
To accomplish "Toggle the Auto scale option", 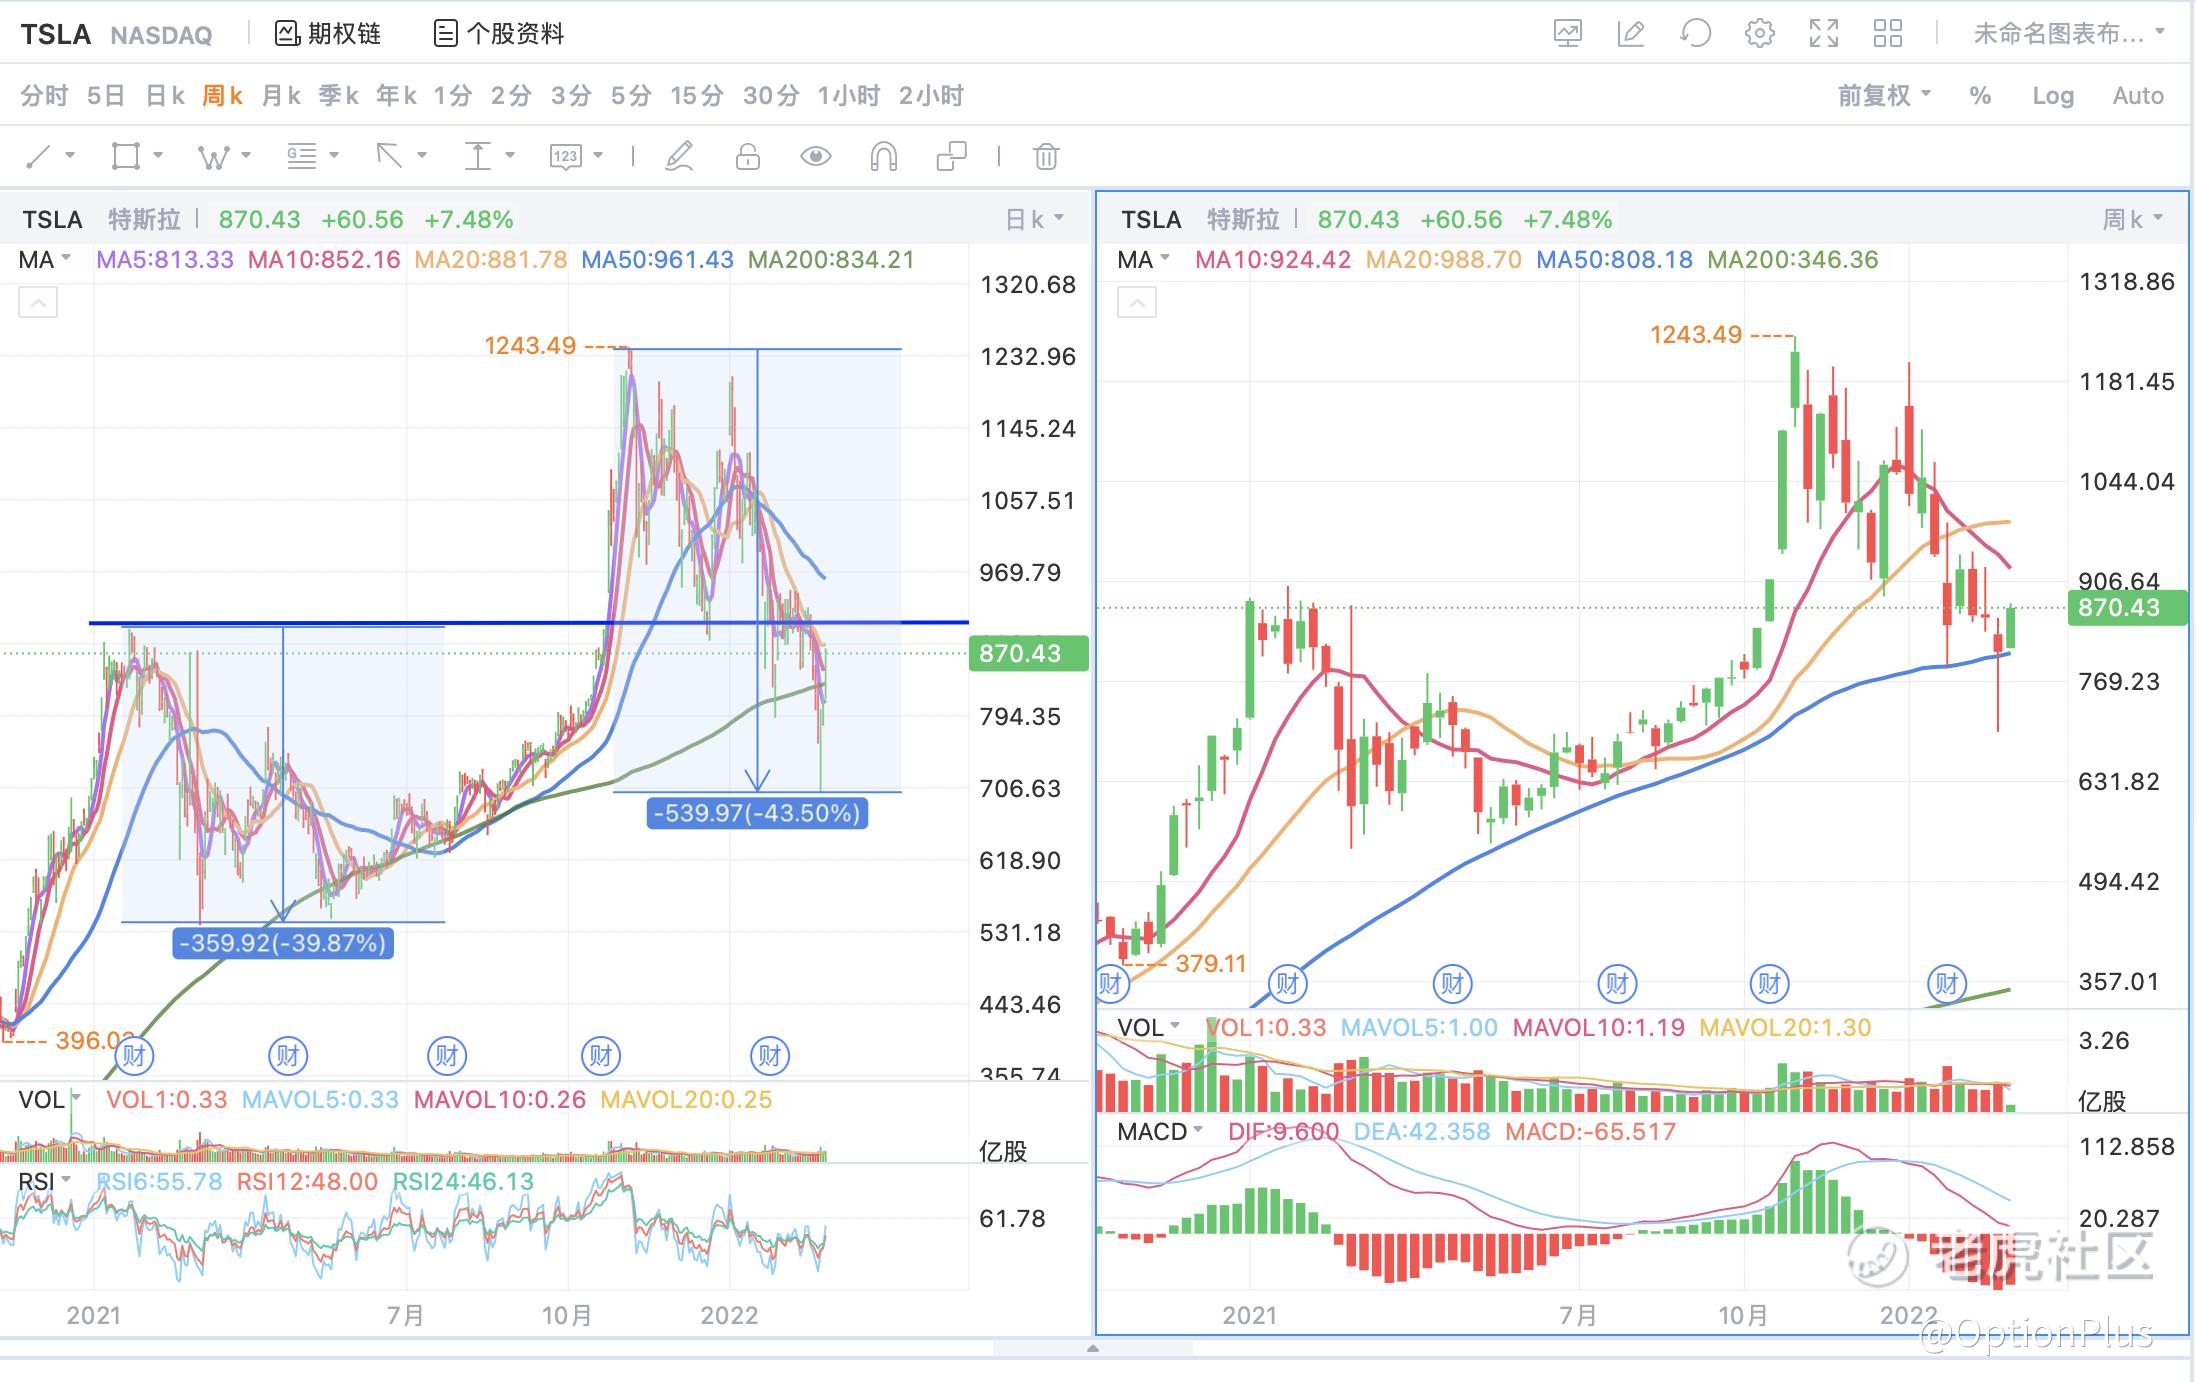I will click(2138, 95).
